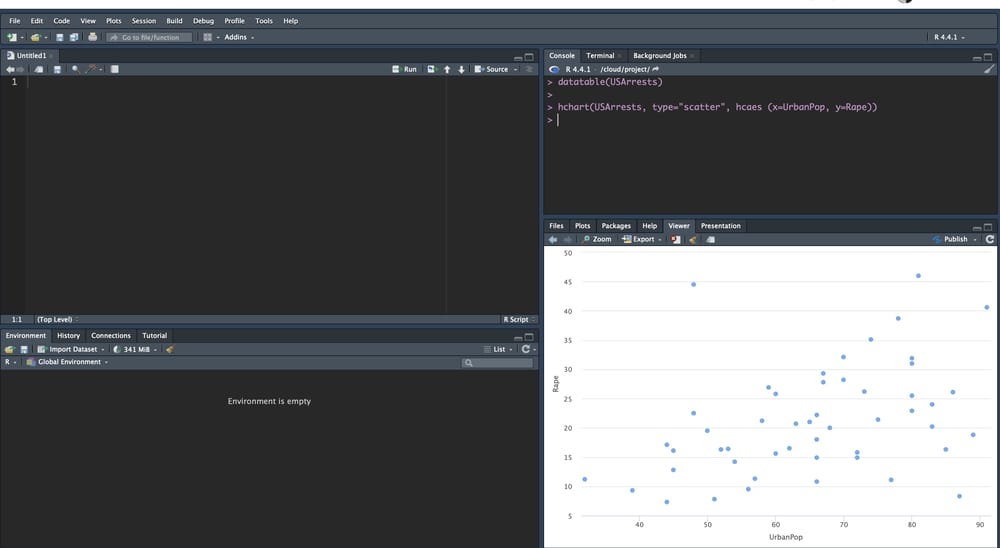
Task: Go back to previous source location
Action: tap(10, 70)
